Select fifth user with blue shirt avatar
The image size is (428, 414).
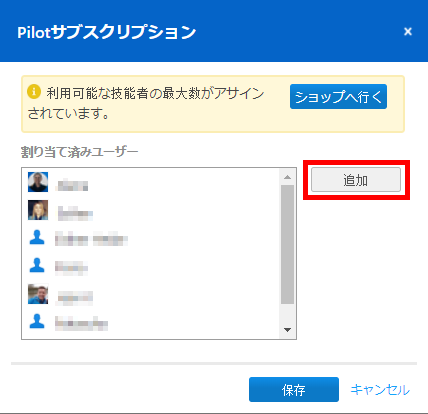click(38, 294)
